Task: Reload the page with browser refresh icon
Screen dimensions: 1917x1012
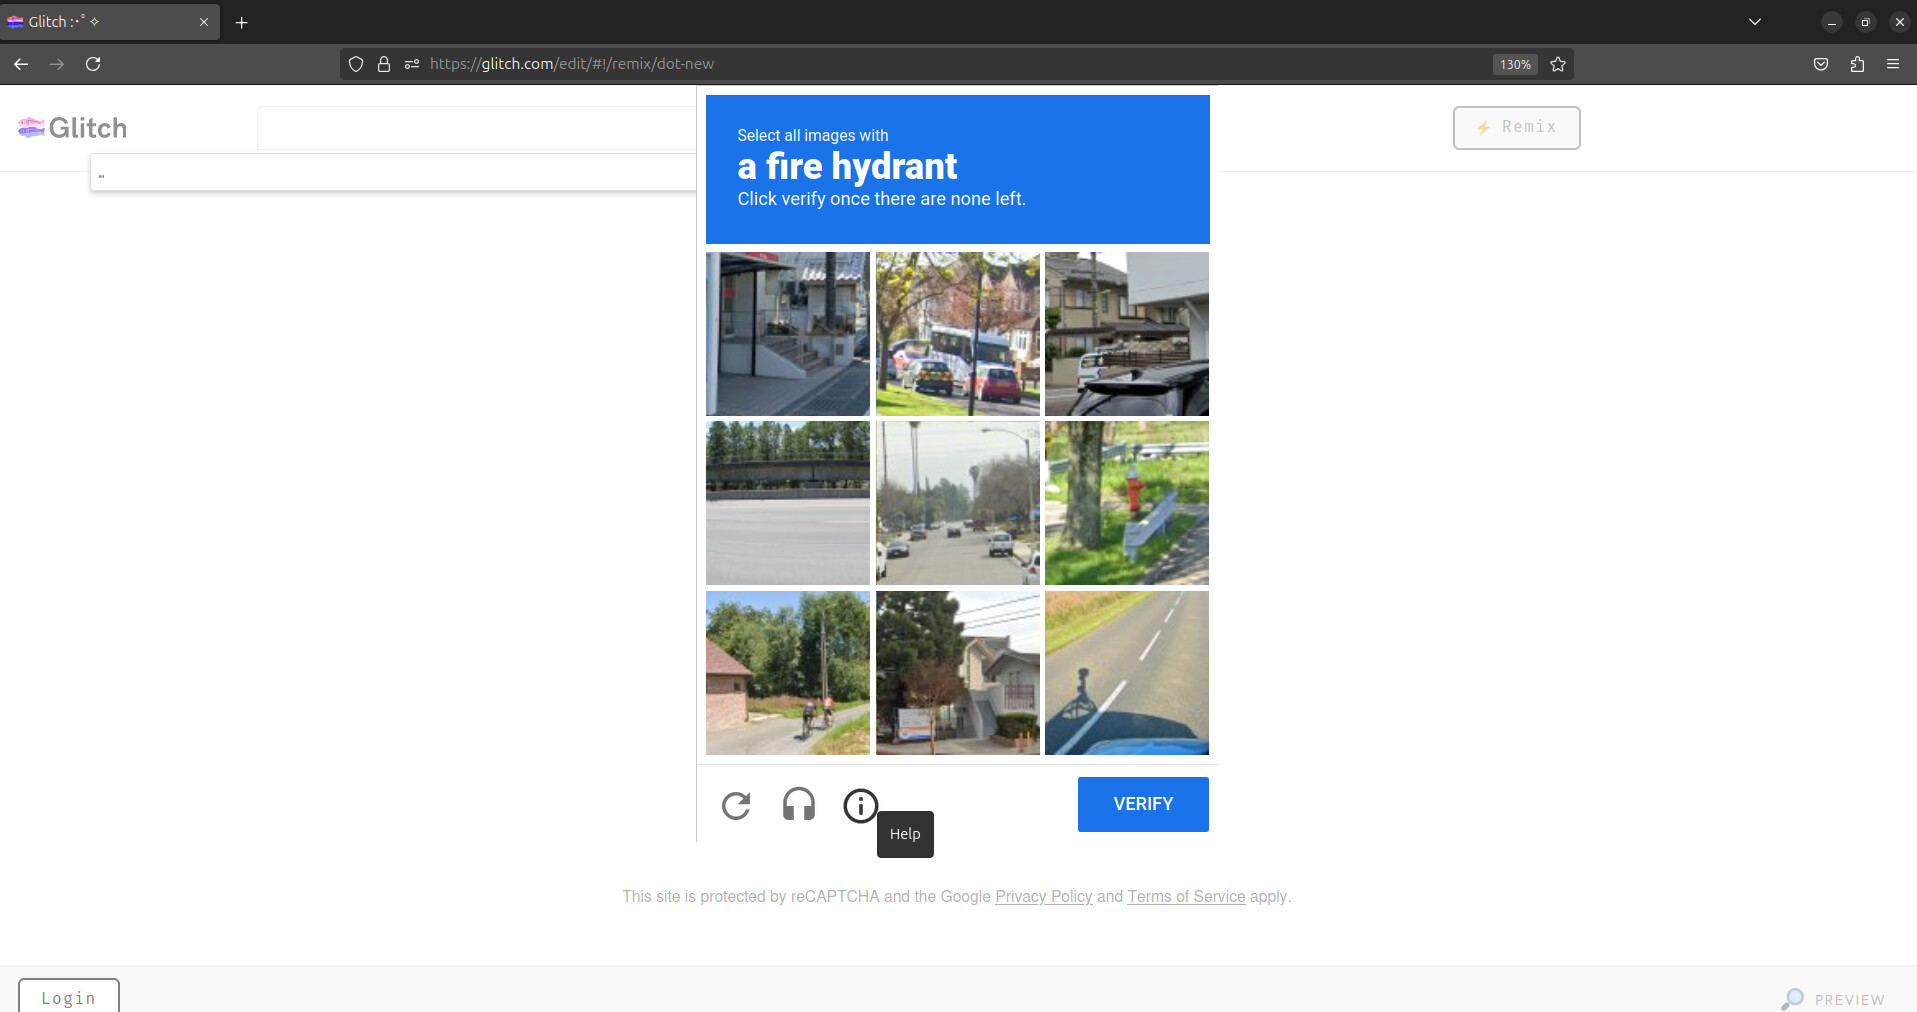Action: point(93,64)
